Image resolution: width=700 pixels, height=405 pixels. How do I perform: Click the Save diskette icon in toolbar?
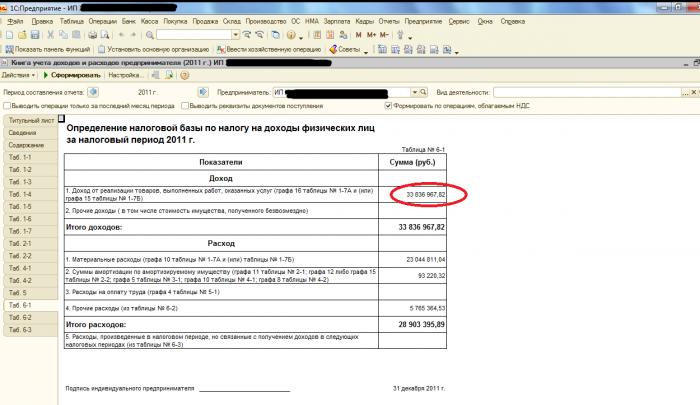35,35
